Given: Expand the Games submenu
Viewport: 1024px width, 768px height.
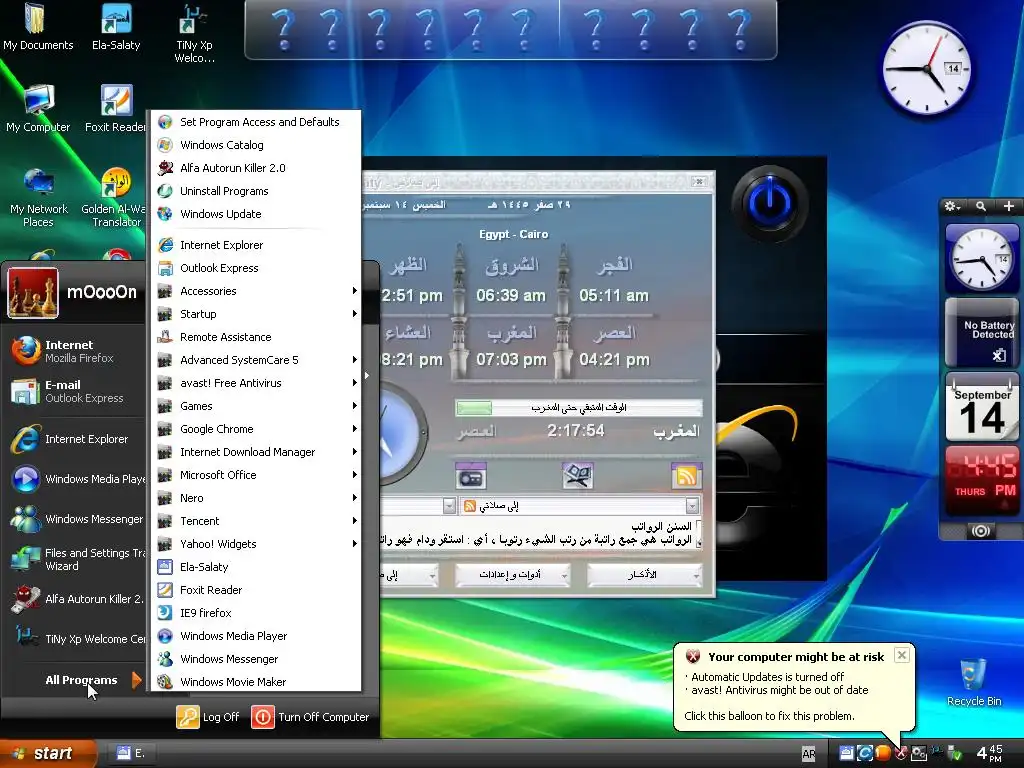Looking at the screenshot, I should (258, 406).
